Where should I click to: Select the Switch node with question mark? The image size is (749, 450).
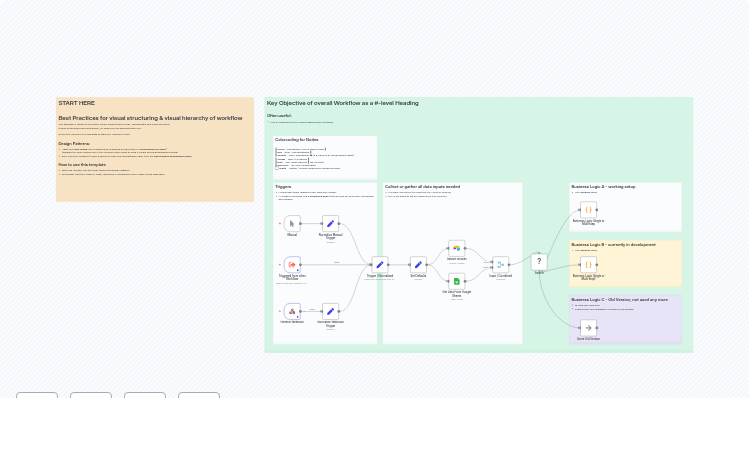[539, 262]
